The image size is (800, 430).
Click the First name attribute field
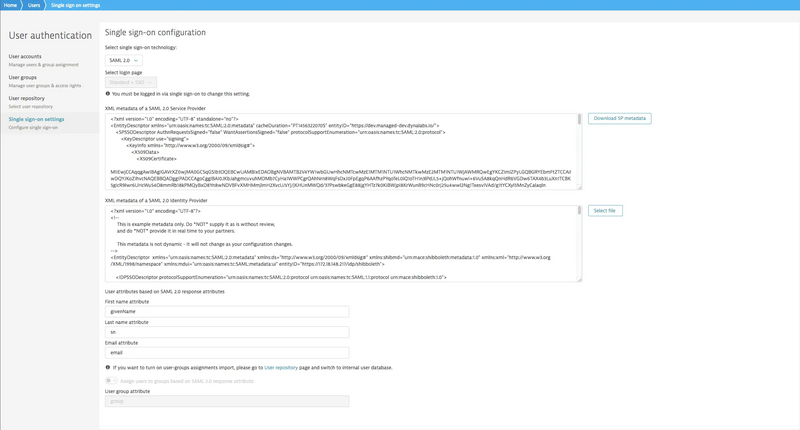point(227,311)
